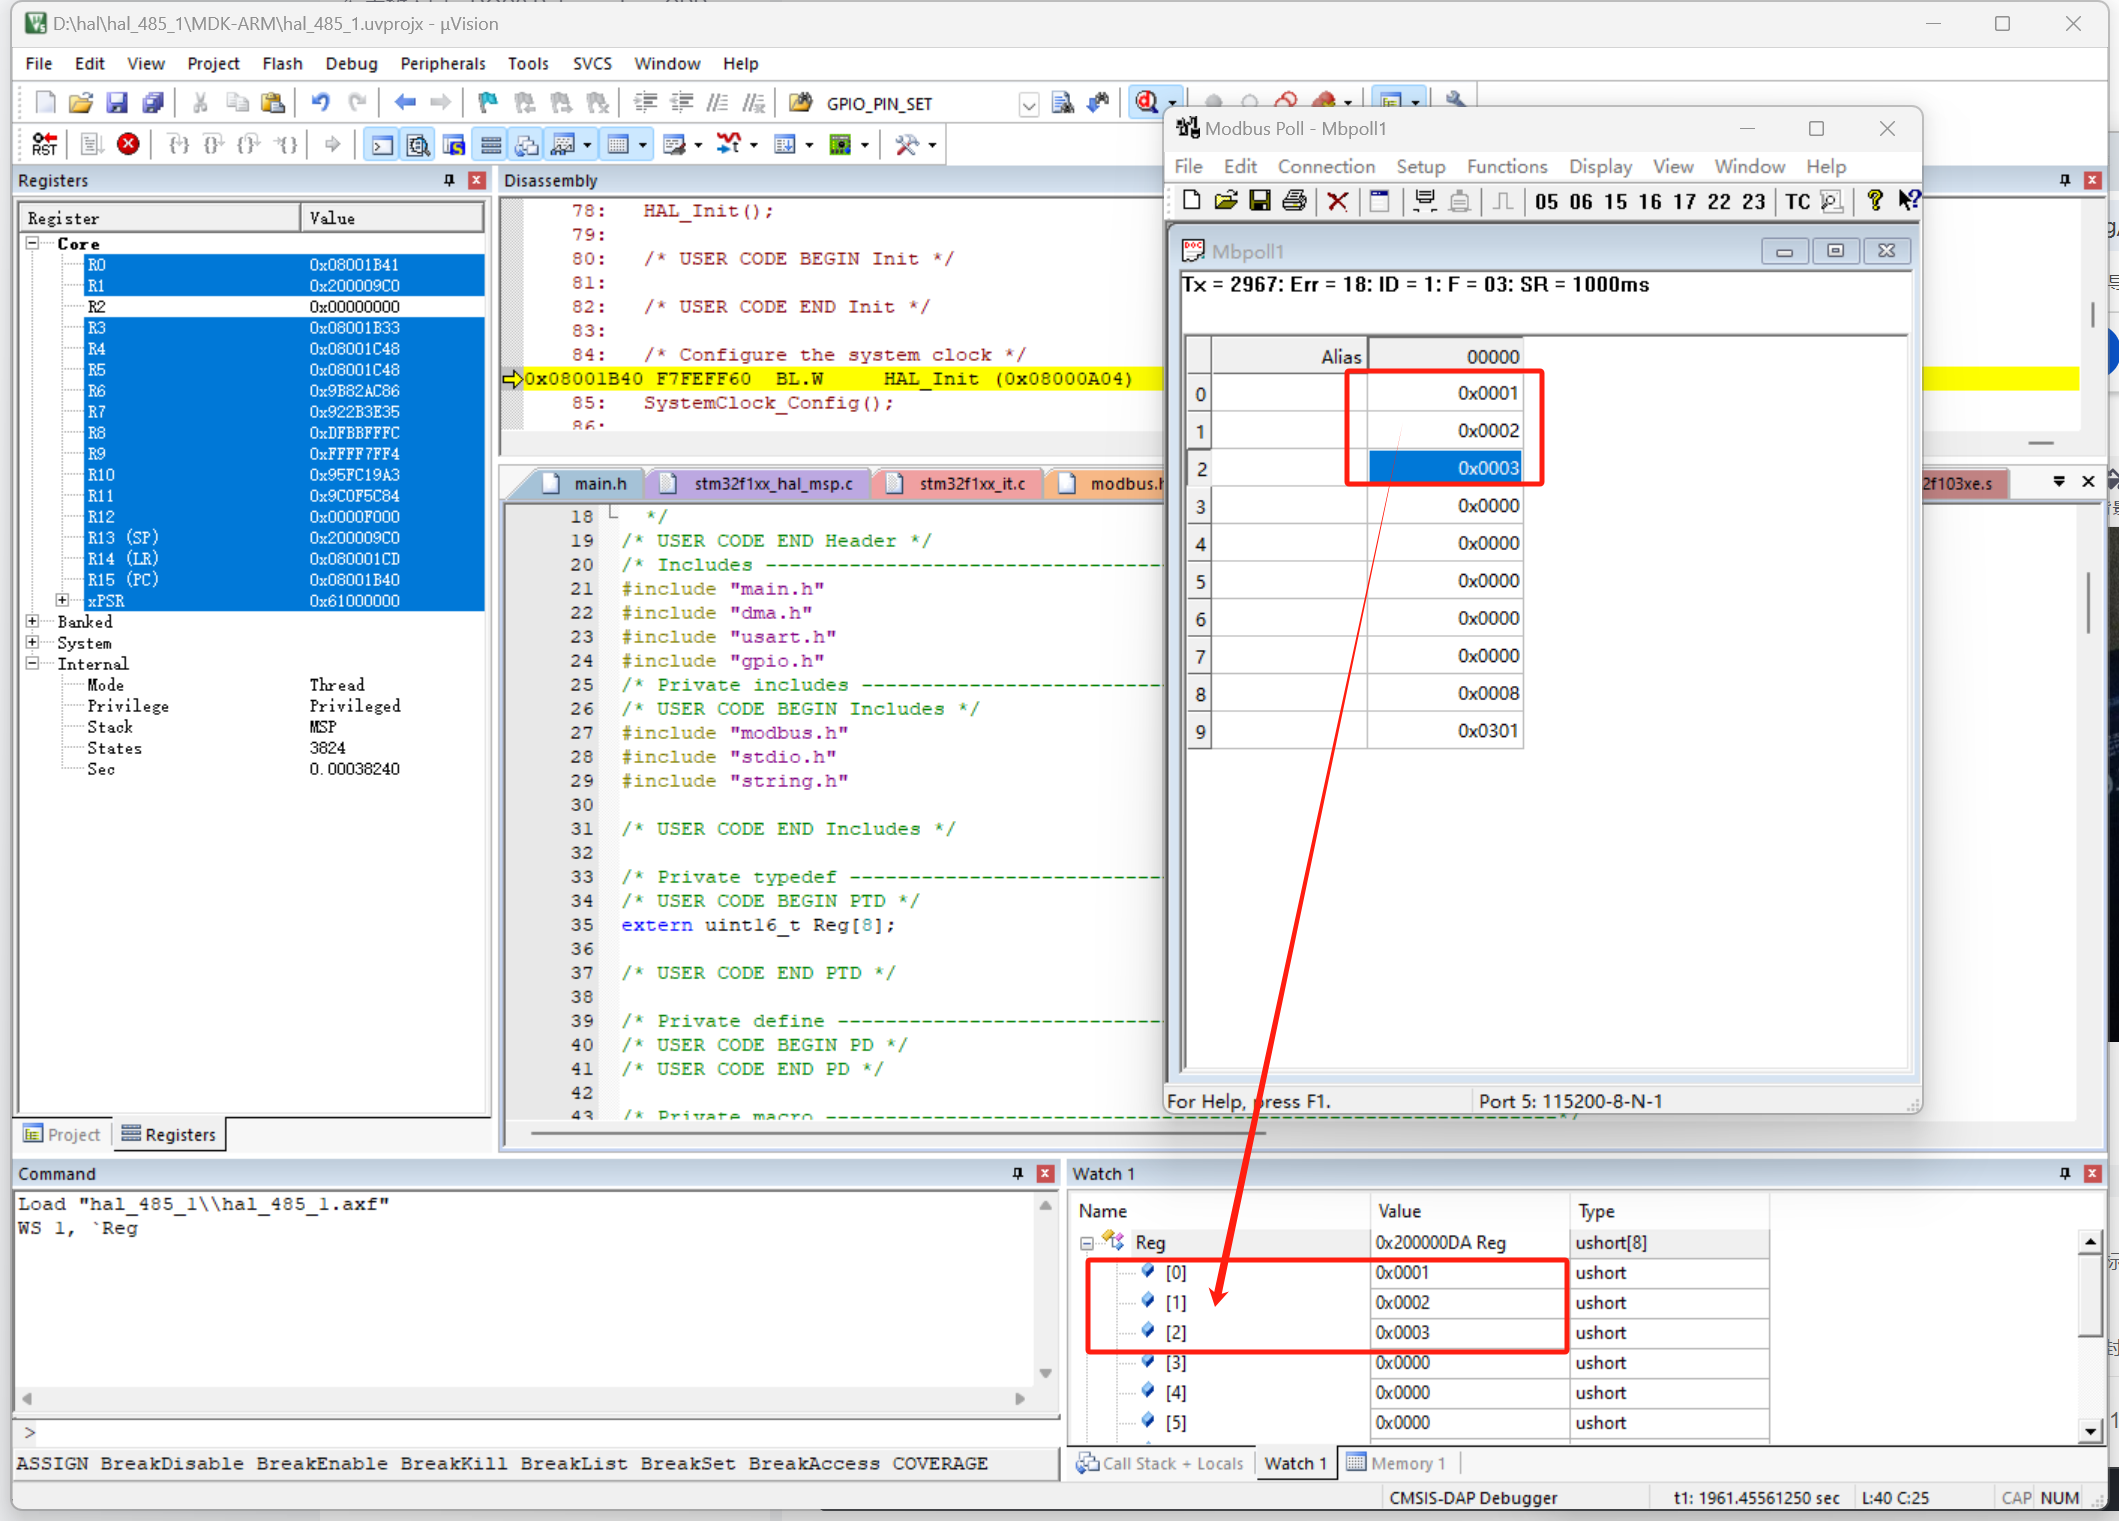Click function 06 write single register
The image size is (2119, 1521).
pyautogui.click(x=1580, y=202)
